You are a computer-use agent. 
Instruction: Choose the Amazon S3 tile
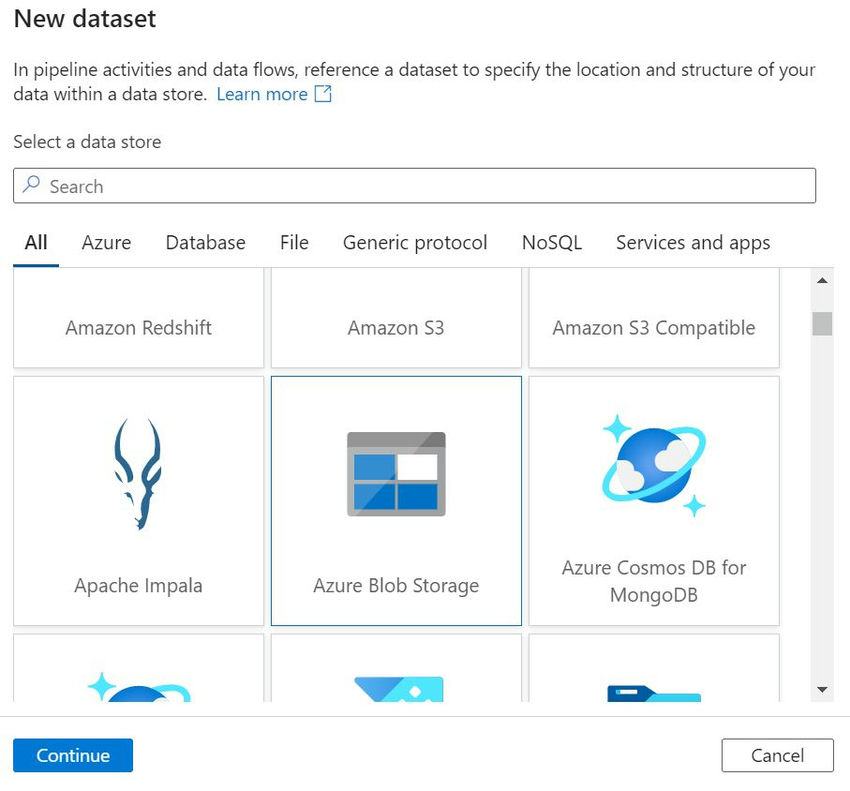tap(396, 327)
